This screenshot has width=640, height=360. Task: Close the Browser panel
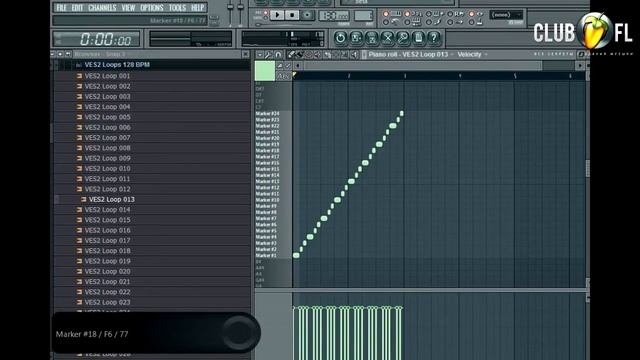[x=245, y=54]
